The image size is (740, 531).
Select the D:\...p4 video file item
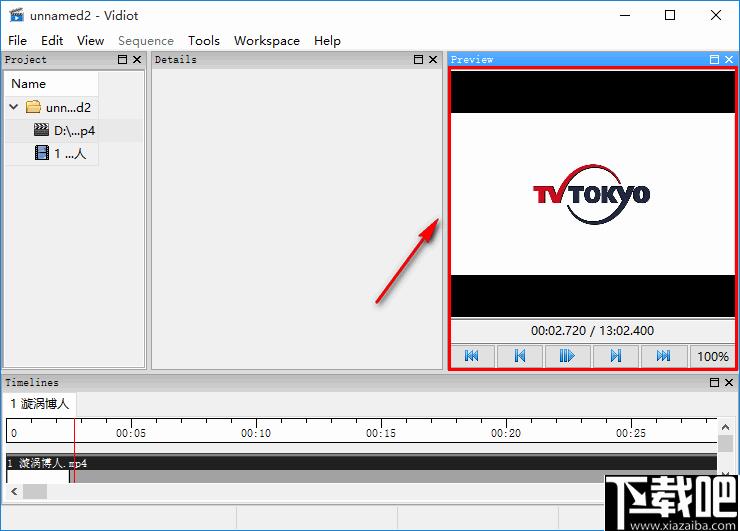click(x=74, y=131)
